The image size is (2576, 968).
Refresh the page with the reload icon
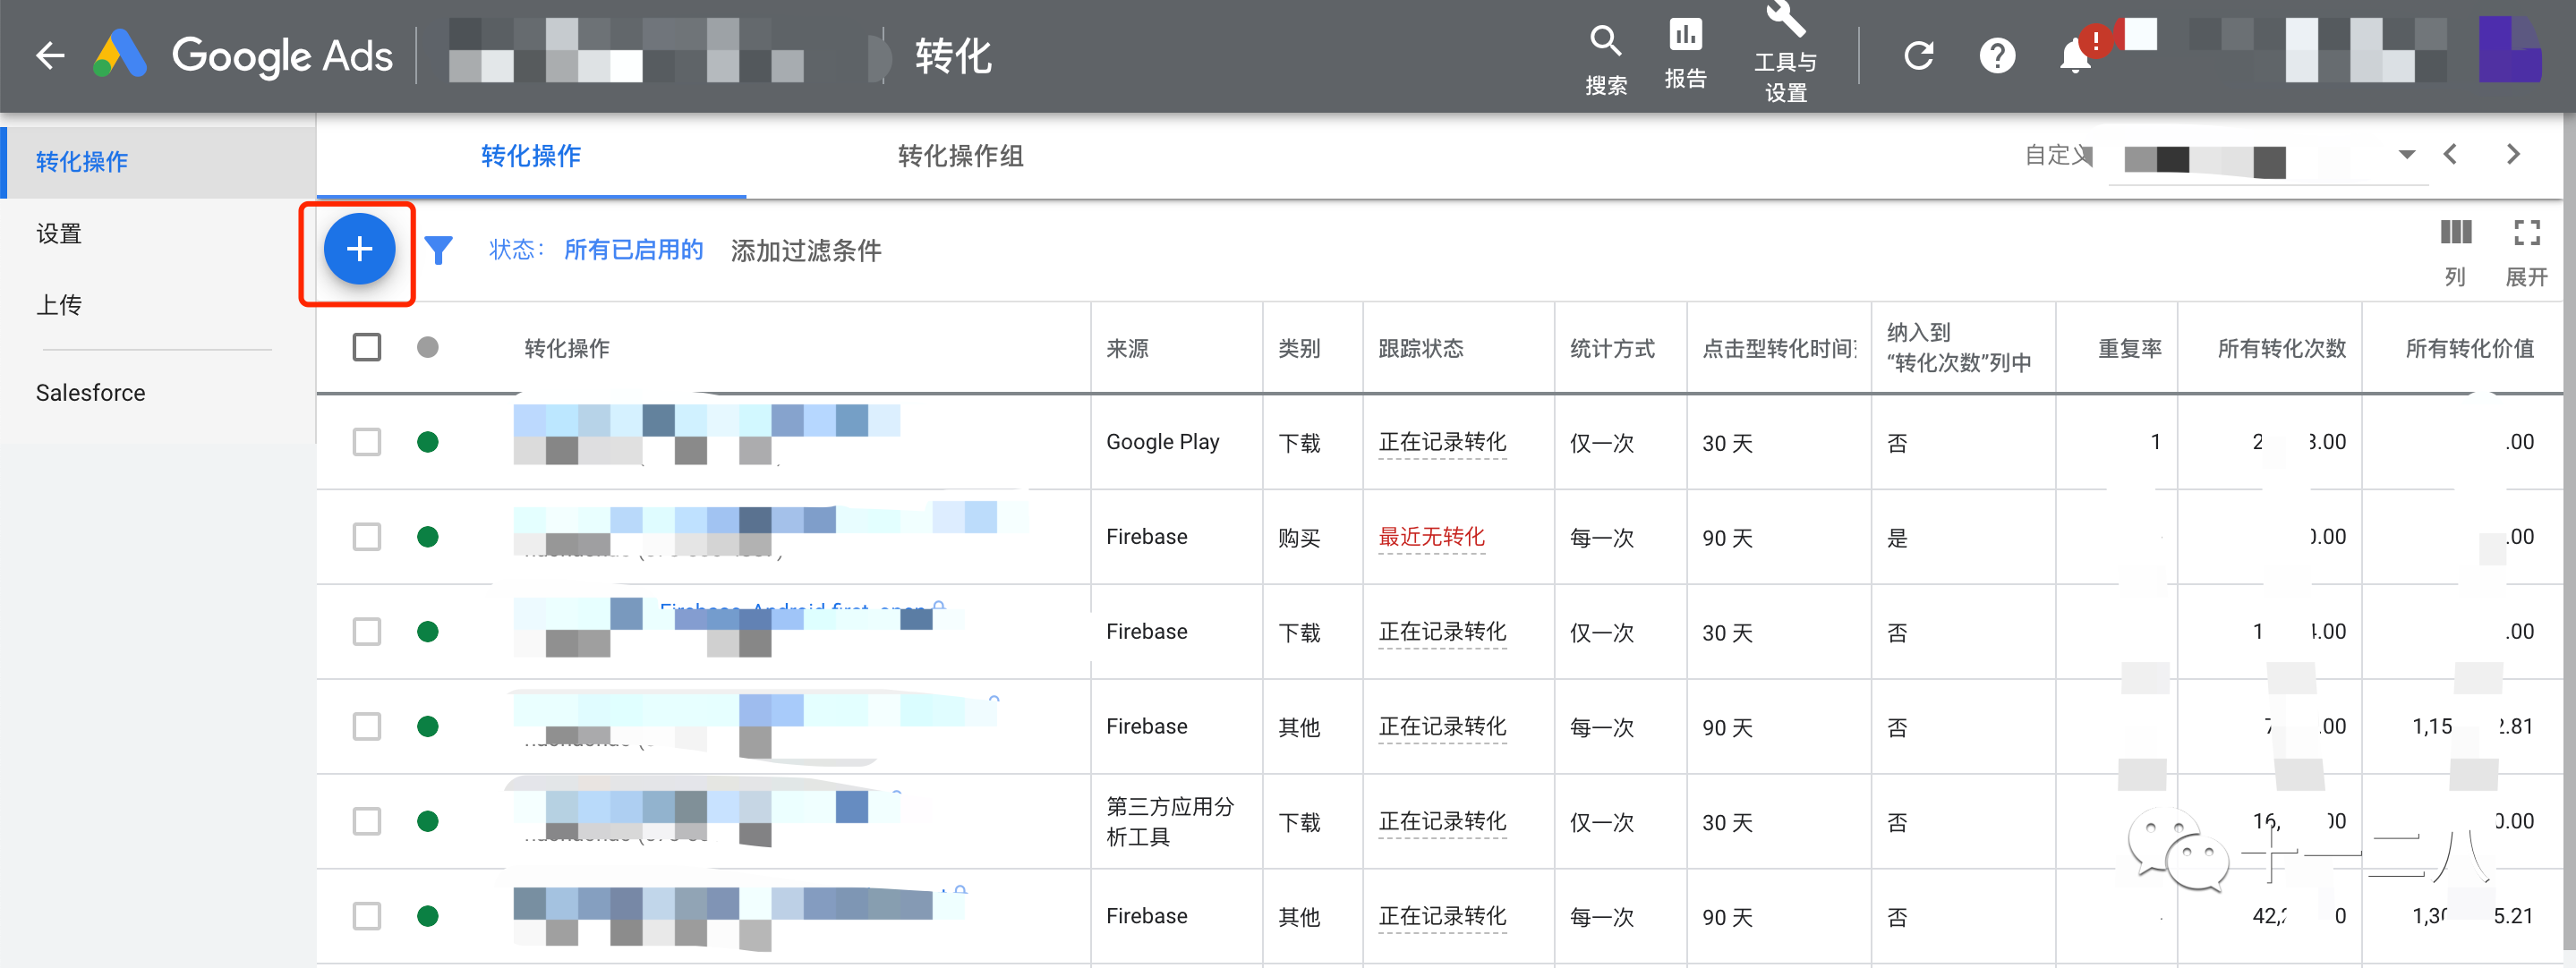(1919, 55)
